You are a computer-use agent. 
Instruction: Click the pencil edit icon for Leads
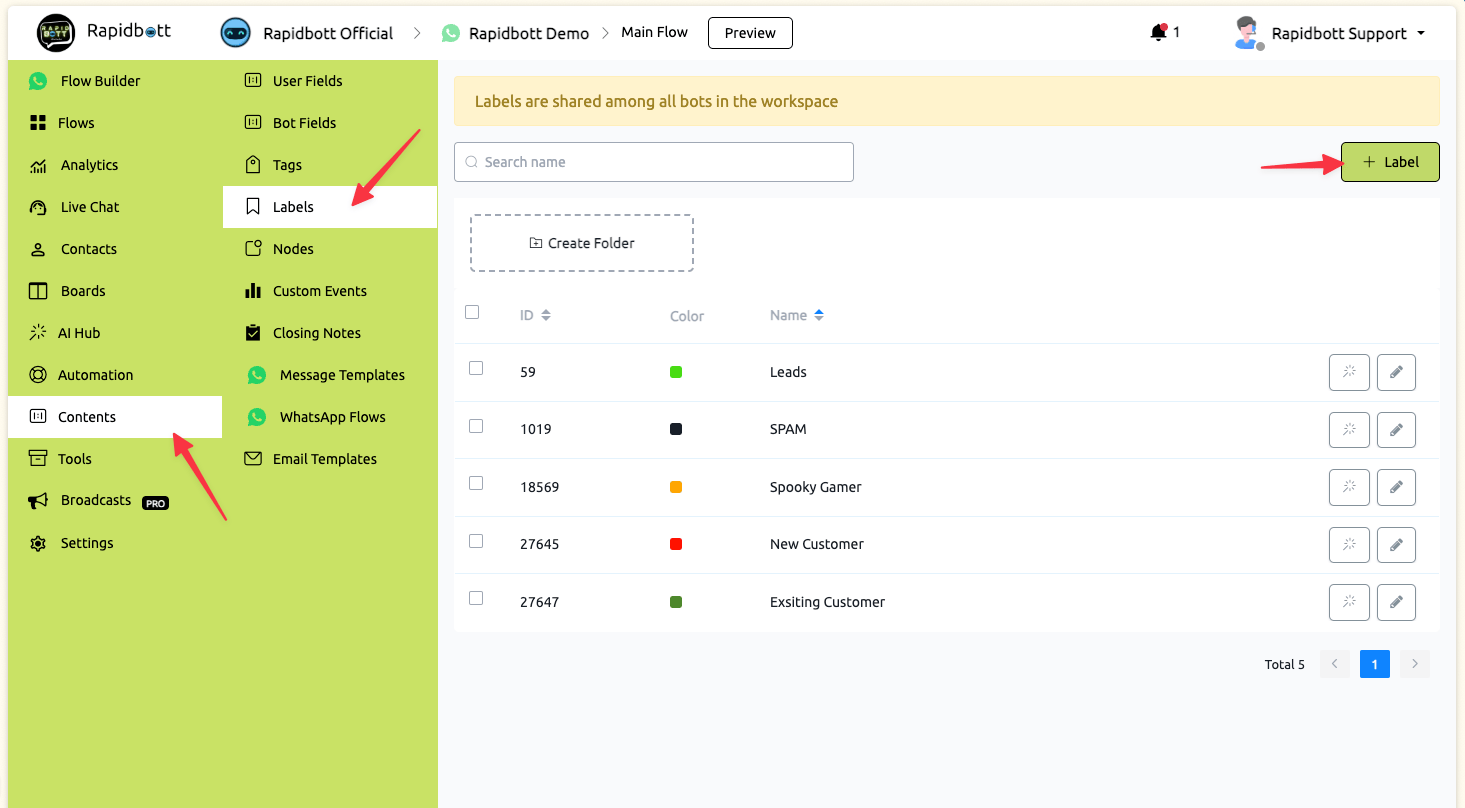(1396, 372)
